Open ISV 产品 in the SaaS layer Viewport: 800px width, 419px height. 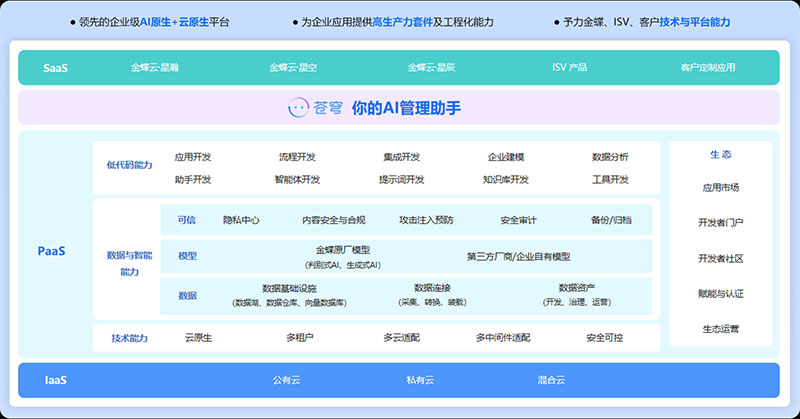click(x=572, y=68)
